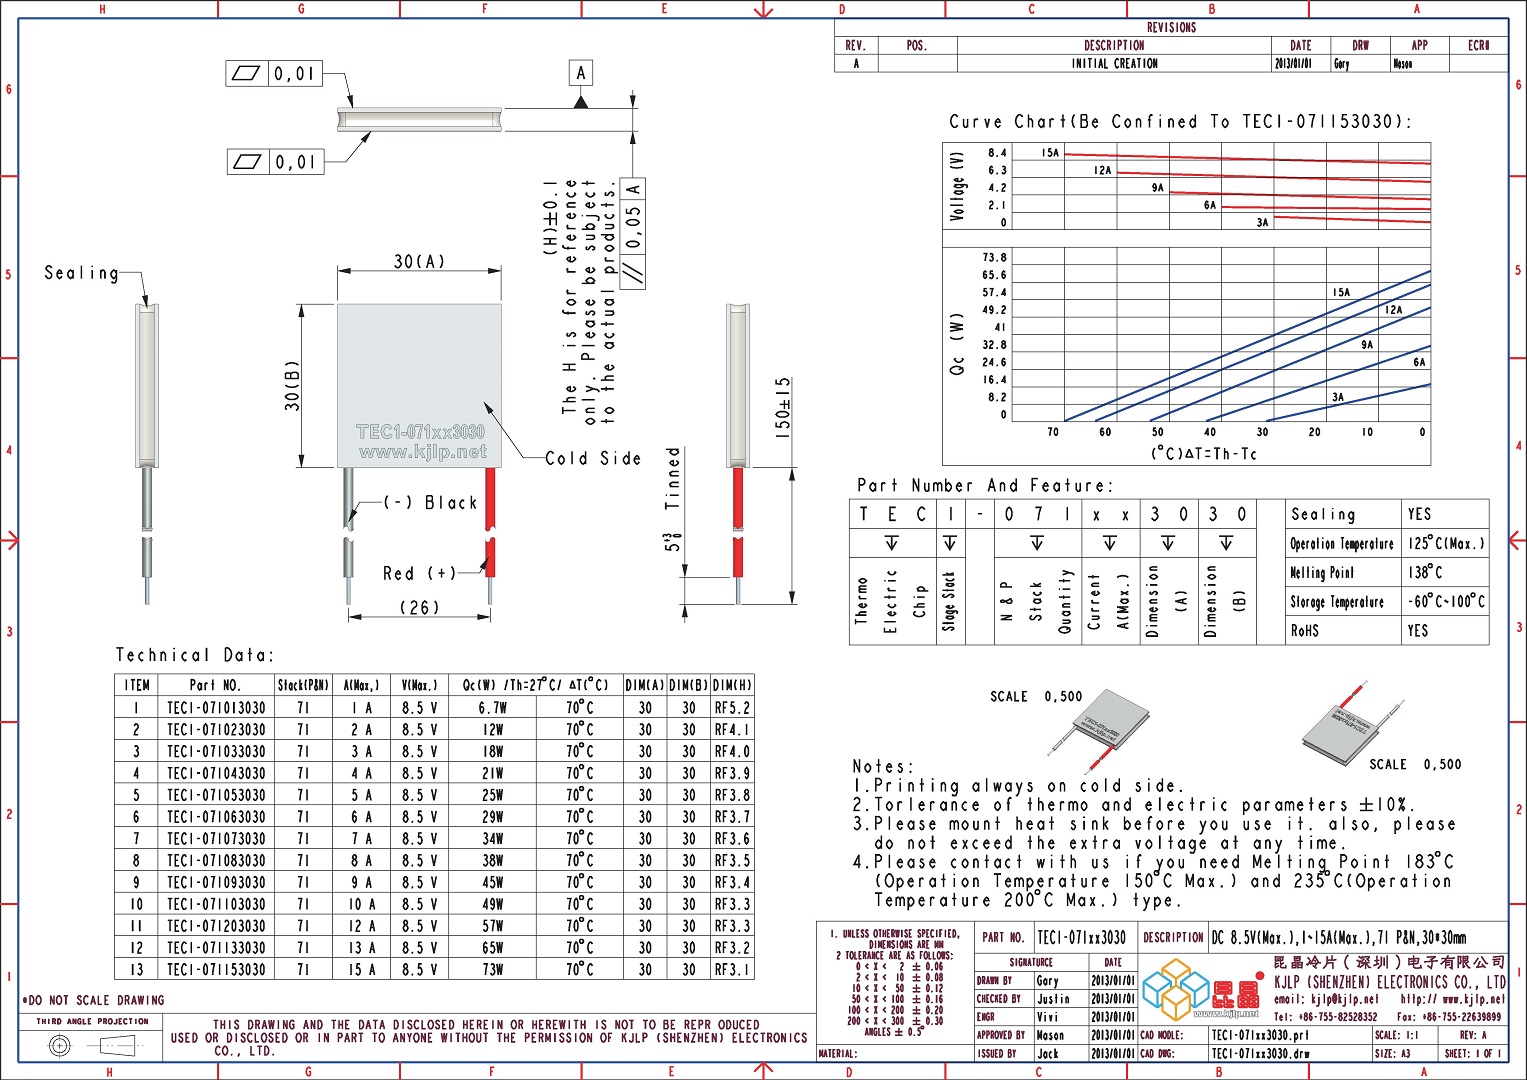Screen dimensions: 1527x1080
Task: Click the SHEET 1 OF 1 field
Action: tap(1473, 1053)
